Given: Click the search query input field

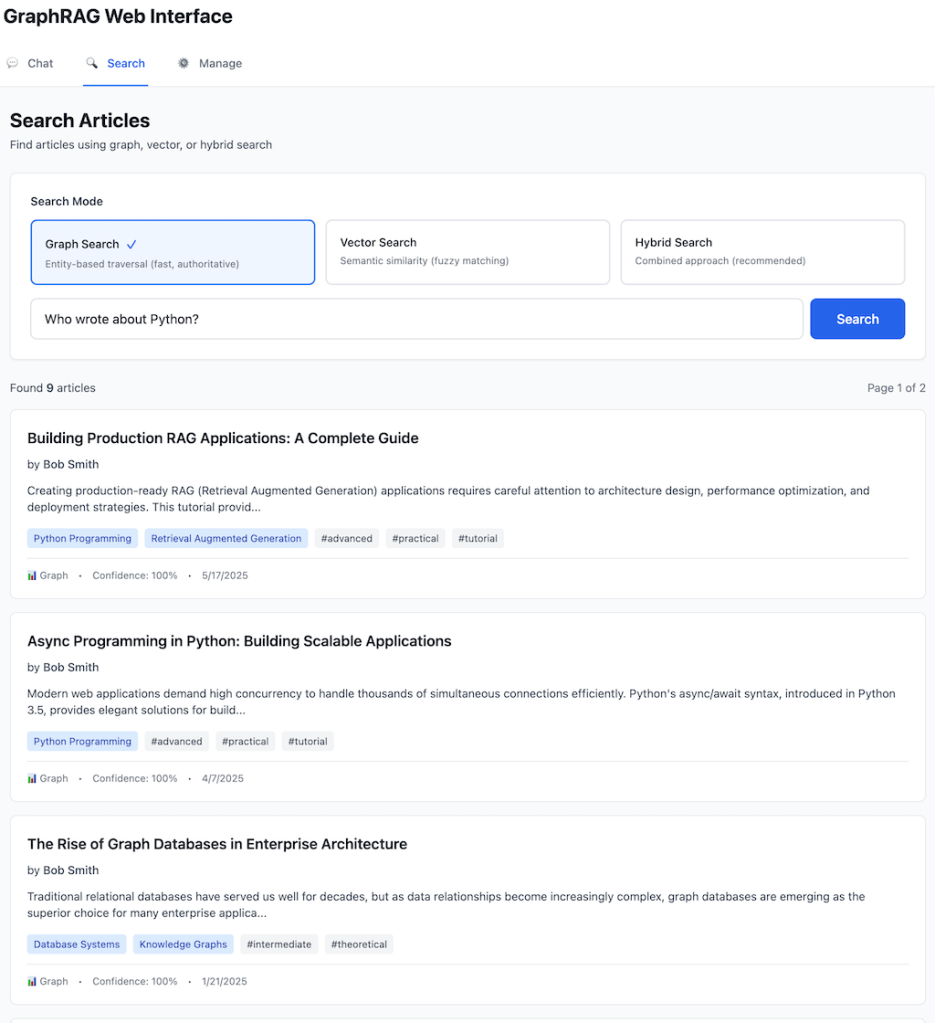Looking at the screenshot, I should coord(416,319).
